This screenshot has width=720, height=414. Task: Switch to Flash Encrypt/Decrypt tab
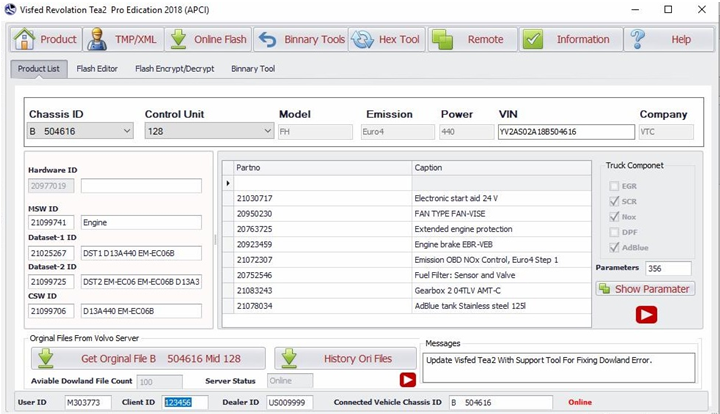point(174,69)
